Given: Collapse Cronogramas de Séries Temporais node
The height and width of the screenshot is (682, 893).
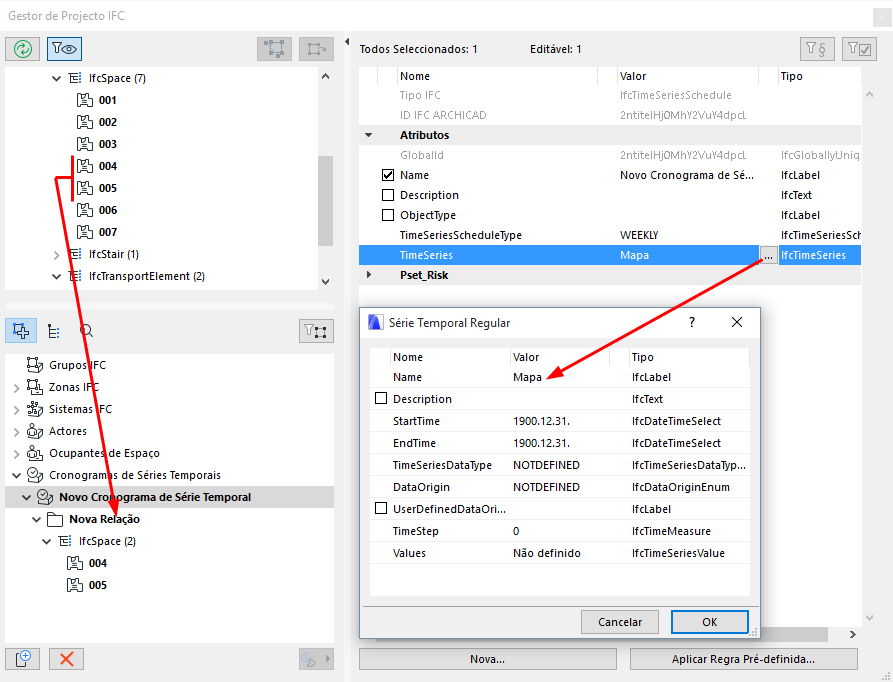Looking at the screenshot, I should tap(17, 475).
